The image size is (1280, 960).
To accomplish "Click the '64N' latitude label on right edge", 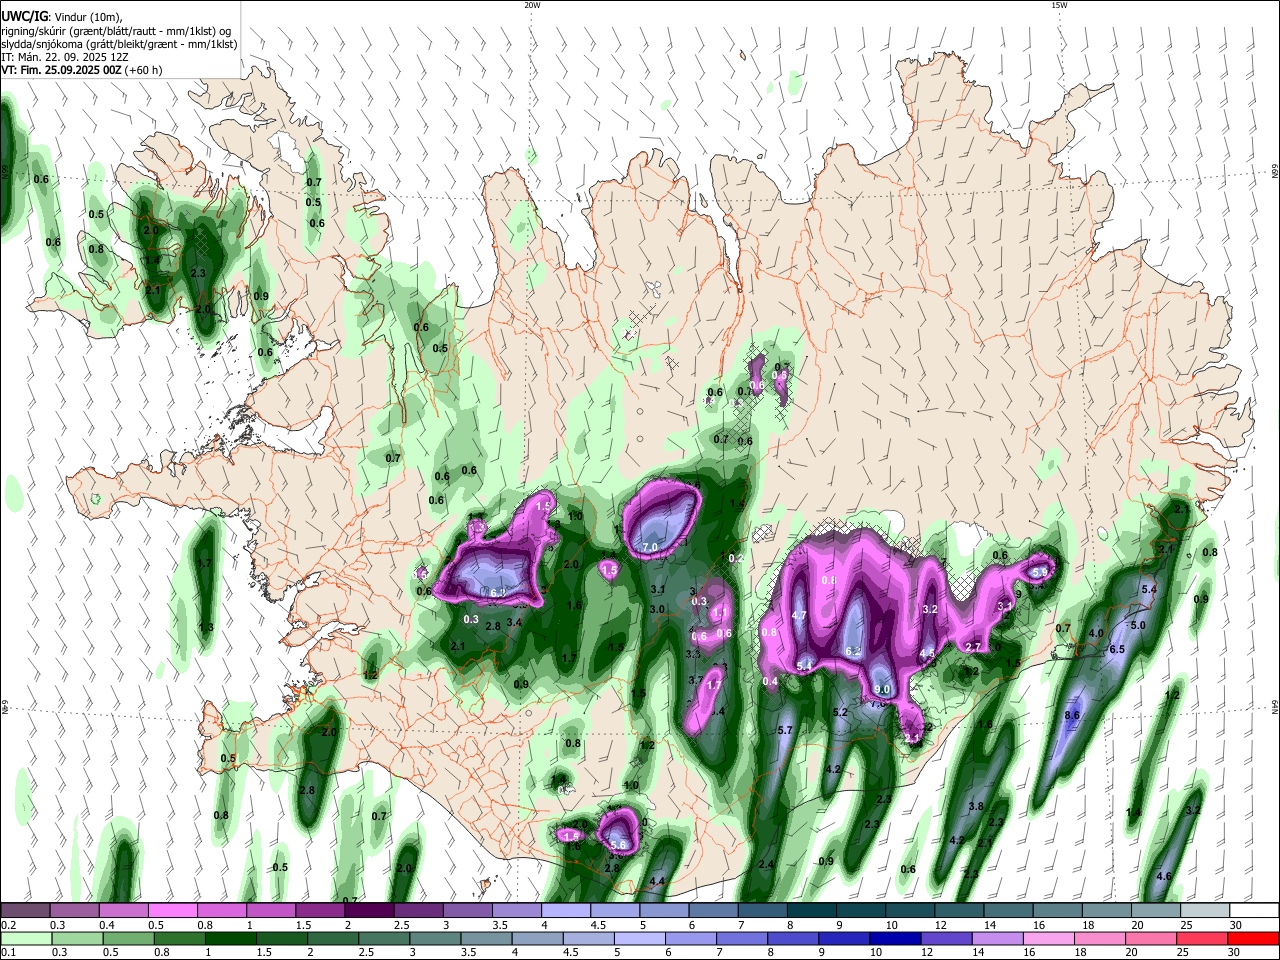I will [x=1274, y=707].
